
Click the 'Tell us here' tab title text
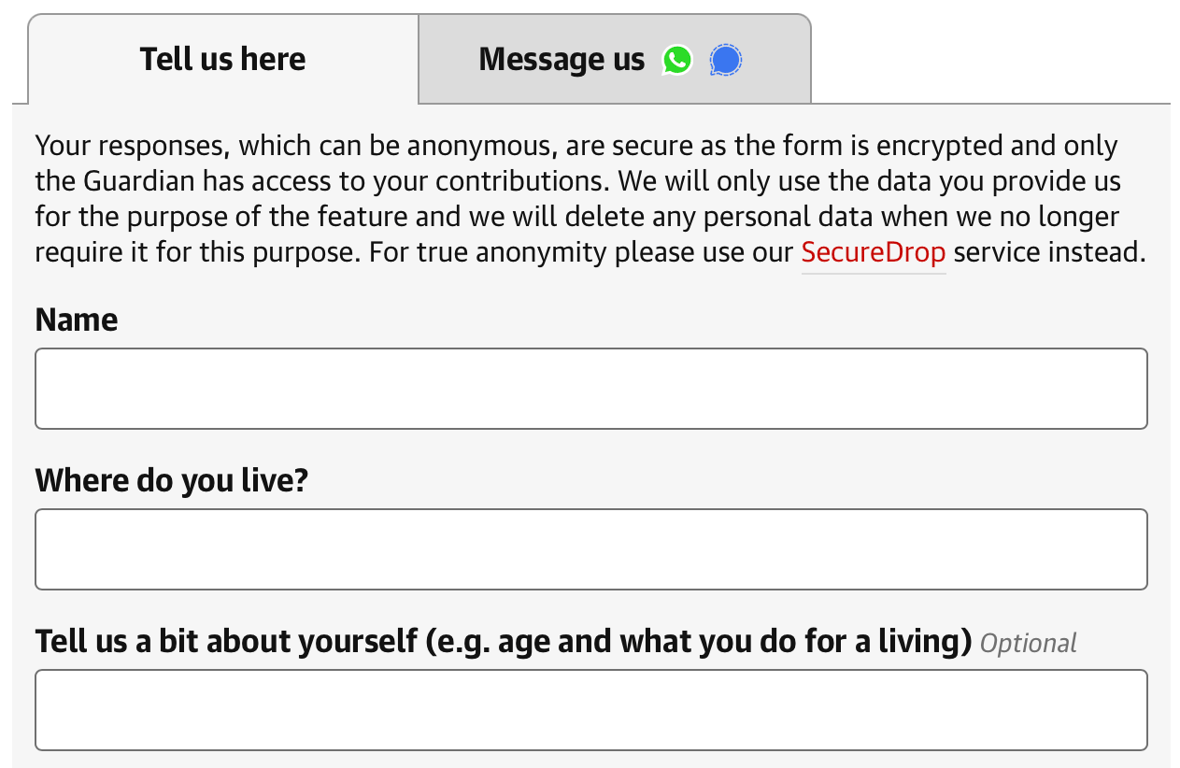tap(223, 59)
